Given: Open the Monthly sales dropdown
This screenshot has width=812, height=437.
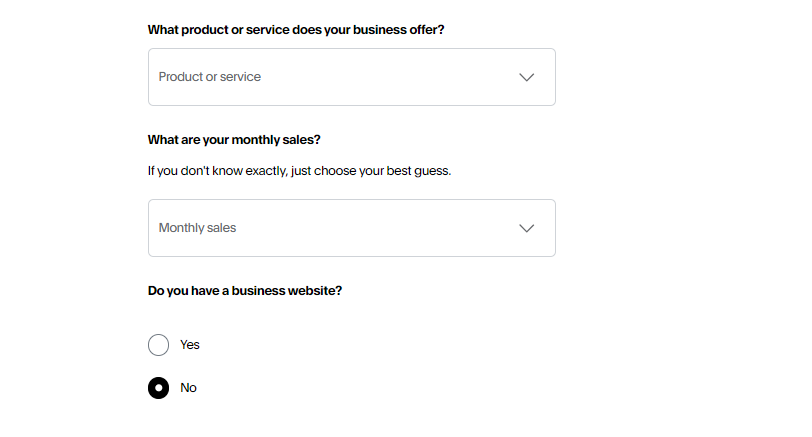Looking at the screenshot, I should (x=351, y=228).
